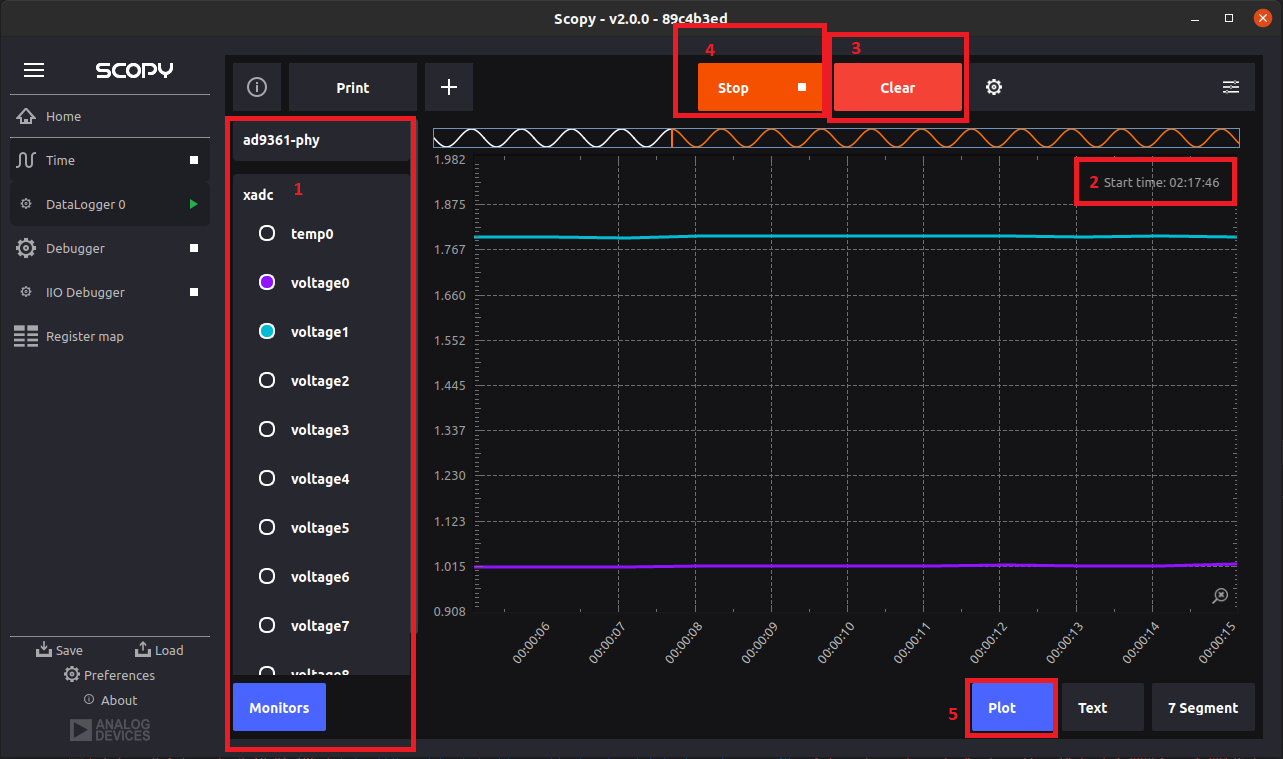Toggle run square beside Debugger

[194, 248]
